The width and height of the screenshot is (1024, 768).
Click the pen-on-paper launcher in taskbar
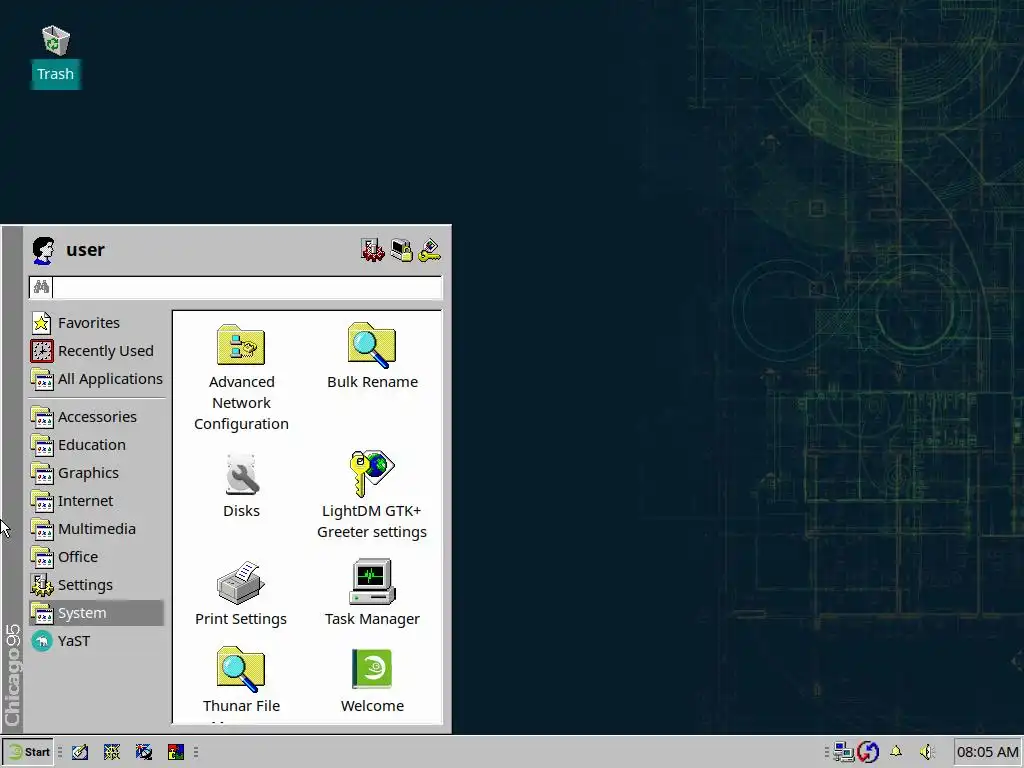pyautogui.click(x=80, y=752)
